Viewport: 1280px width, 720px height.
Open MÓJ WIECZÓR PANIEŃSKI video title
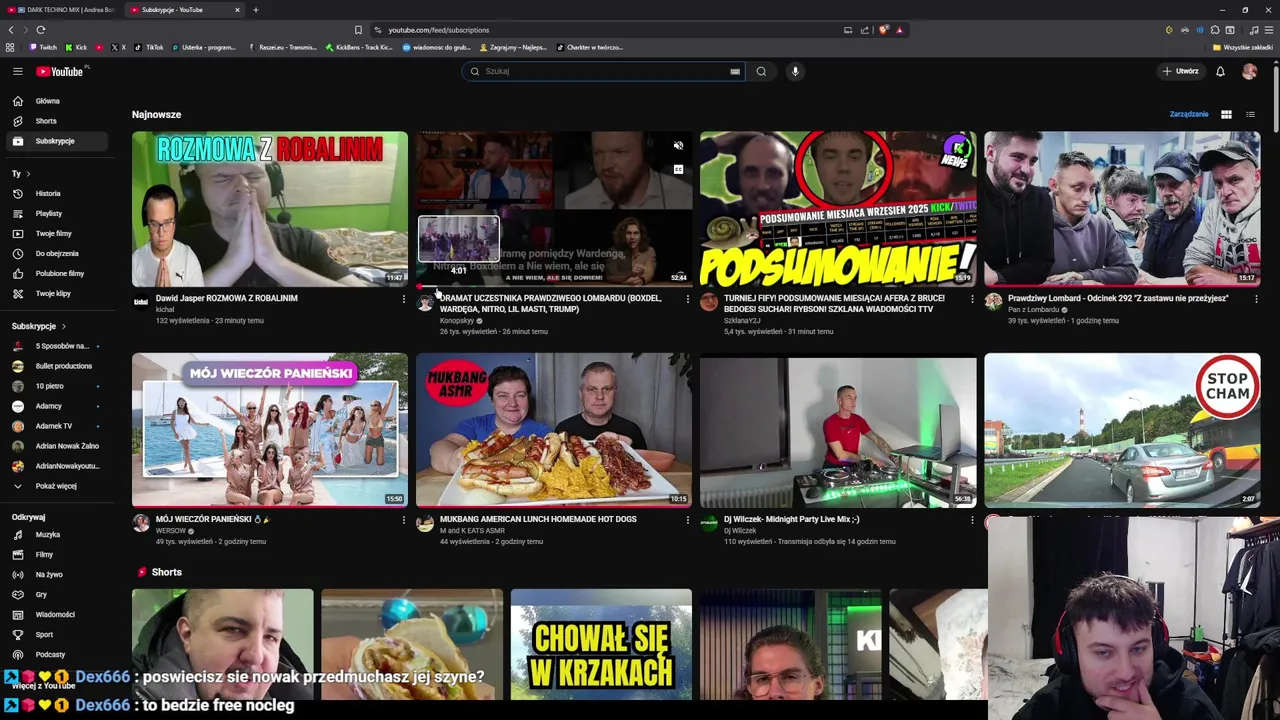(x=213, y=519)
